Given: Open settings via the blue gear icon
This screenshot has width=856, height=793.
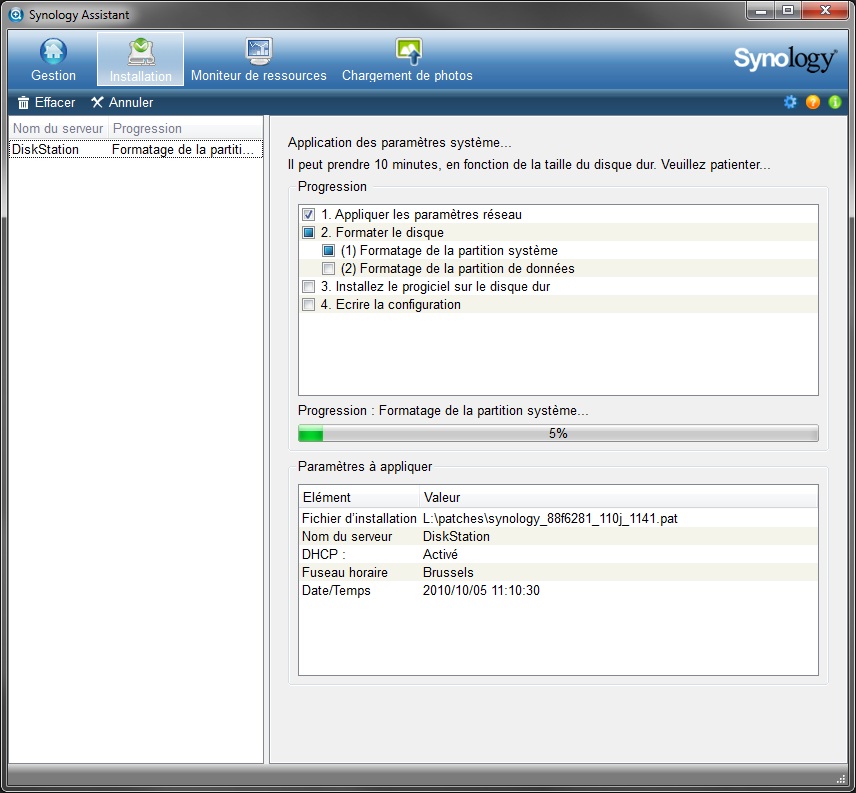Looking at the screenshot, I should (x=790, y=102).
